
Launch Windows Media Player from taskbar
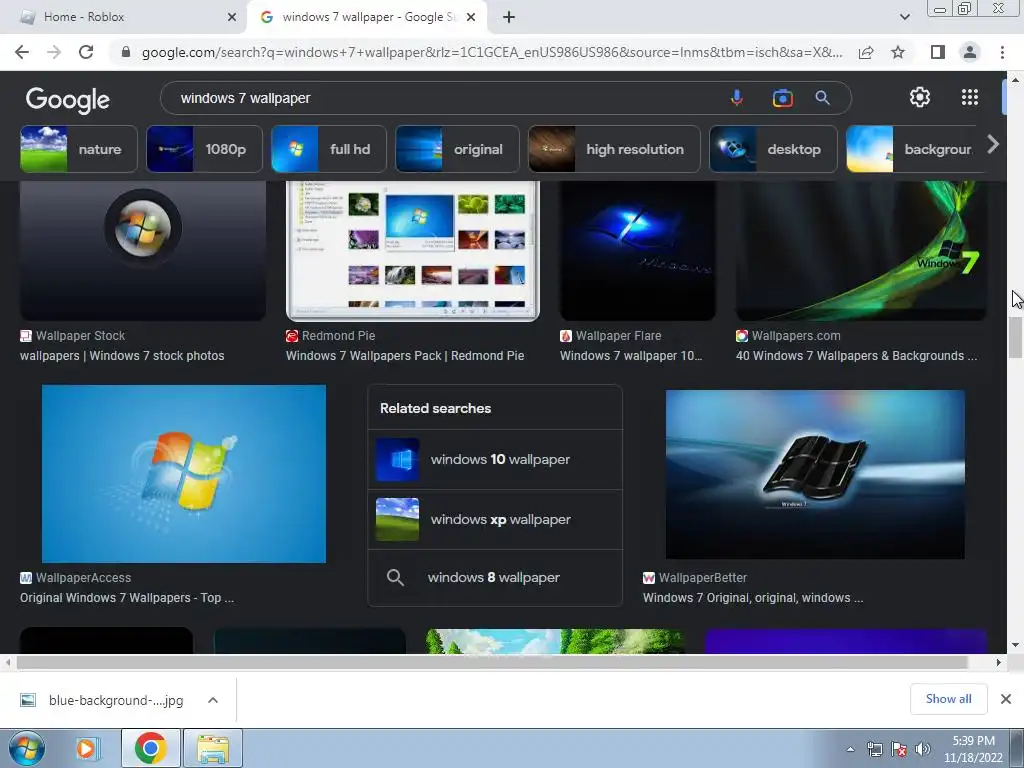(x=87, y=748)
